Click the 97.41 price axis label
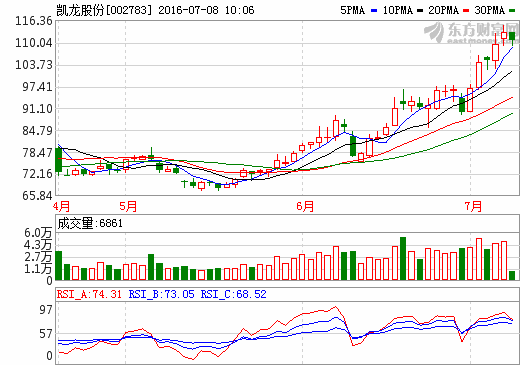 [x=37, y=87]
